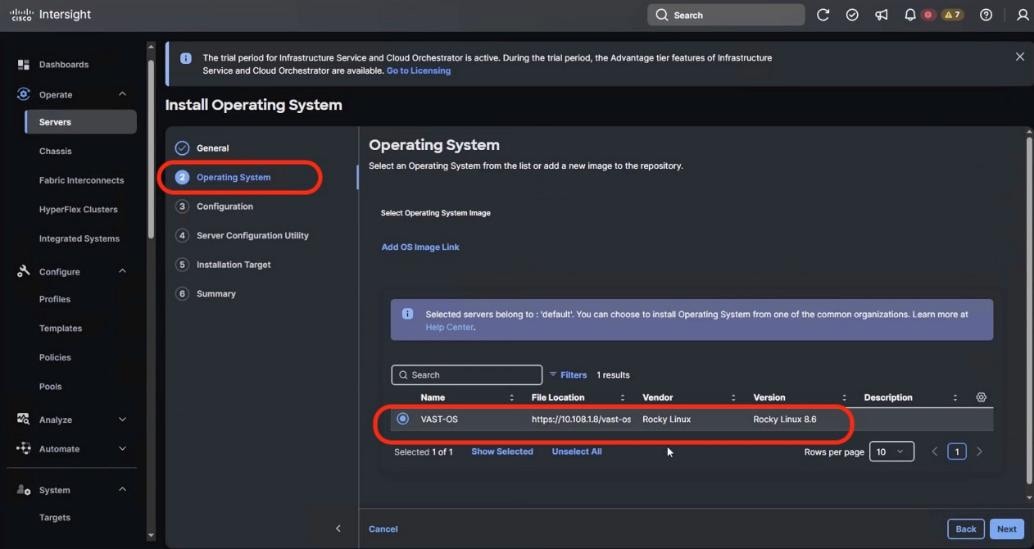
Task: Open the Help Center link
Action: point(449,327)
